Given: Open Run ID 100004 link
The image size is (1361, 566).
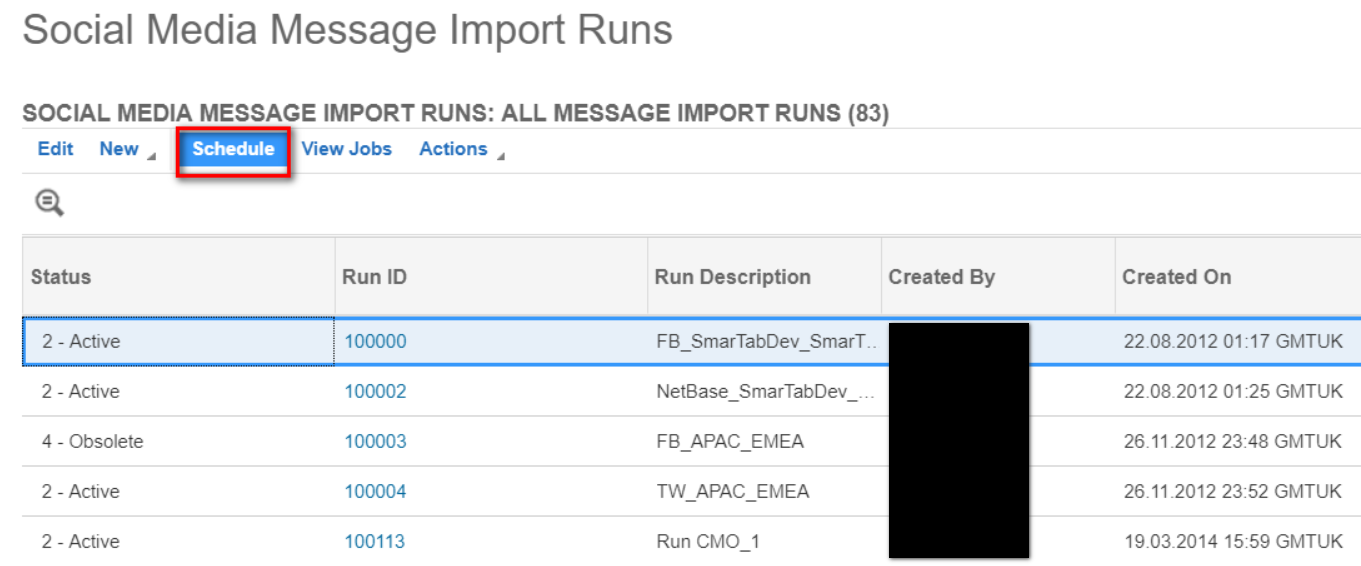Looking at the screenshot, I should [x=375, y=491].
